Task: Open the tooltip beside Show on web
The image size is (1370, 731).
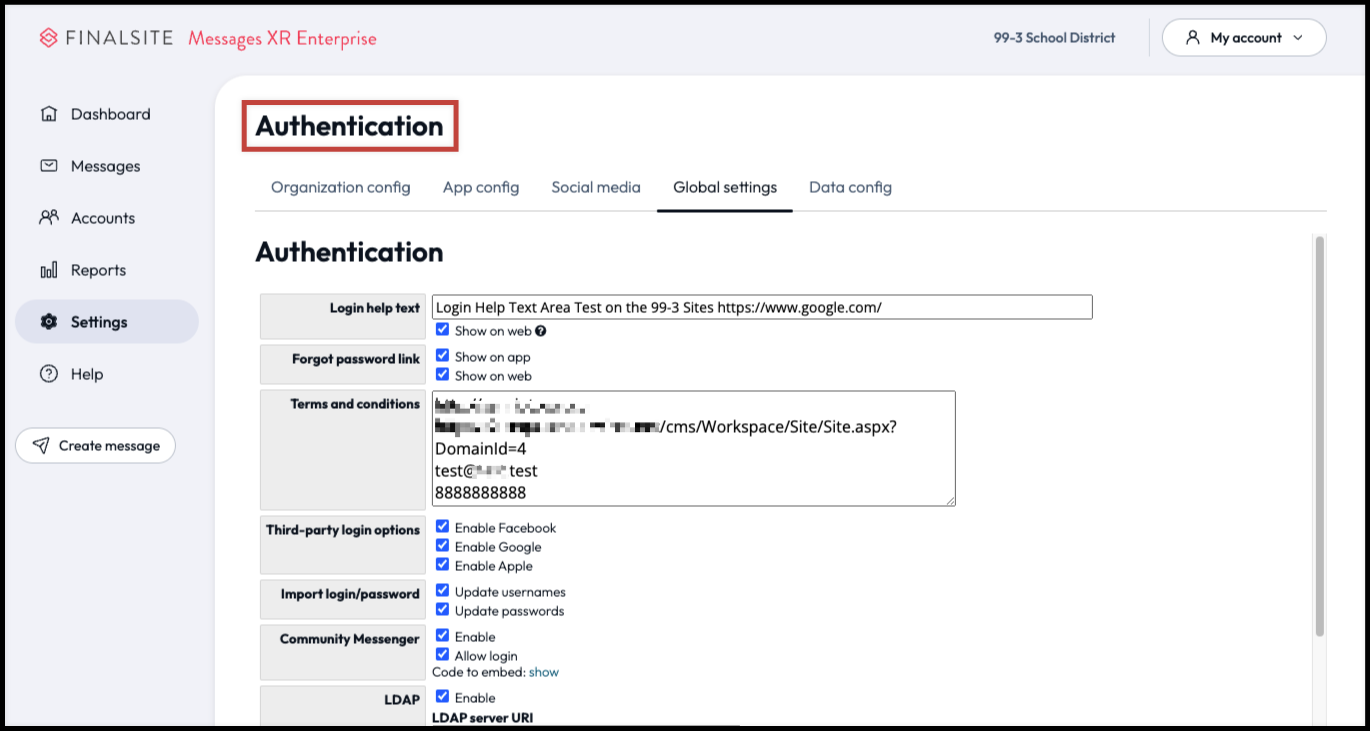Action: [540, 330]
